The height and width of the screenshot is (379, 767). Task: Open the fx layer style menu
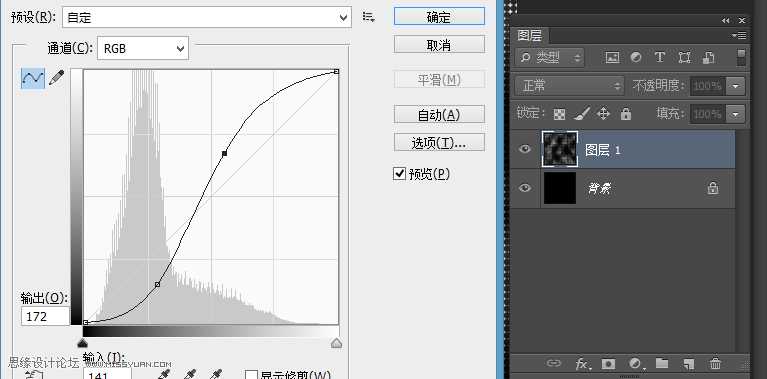582,363
